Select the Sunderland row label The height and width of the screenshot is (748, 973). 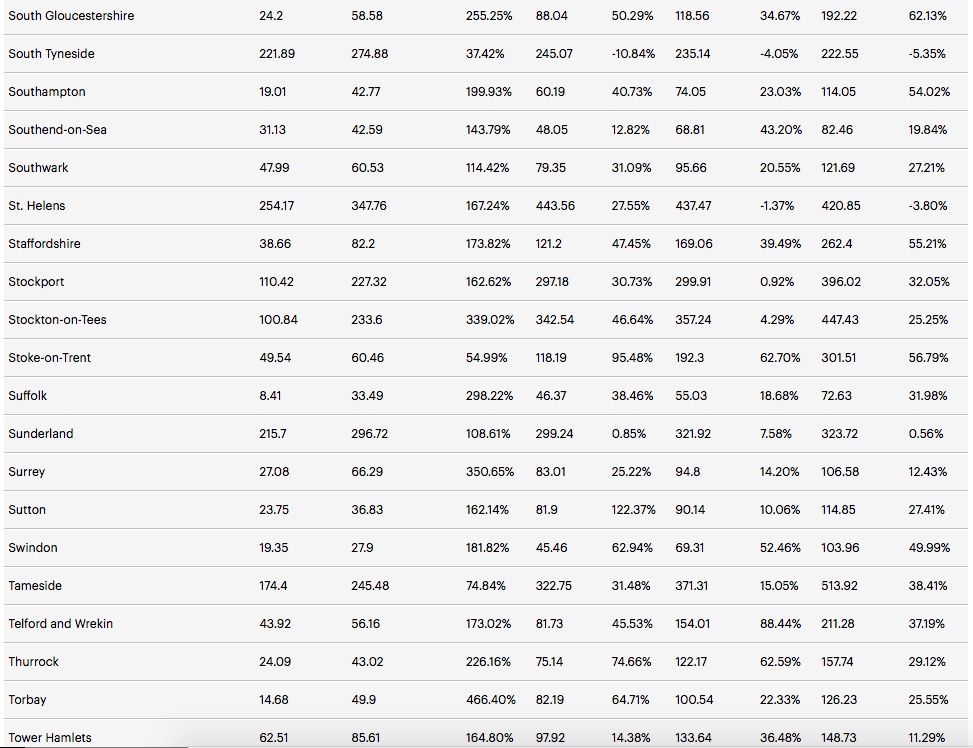[41, 434]
